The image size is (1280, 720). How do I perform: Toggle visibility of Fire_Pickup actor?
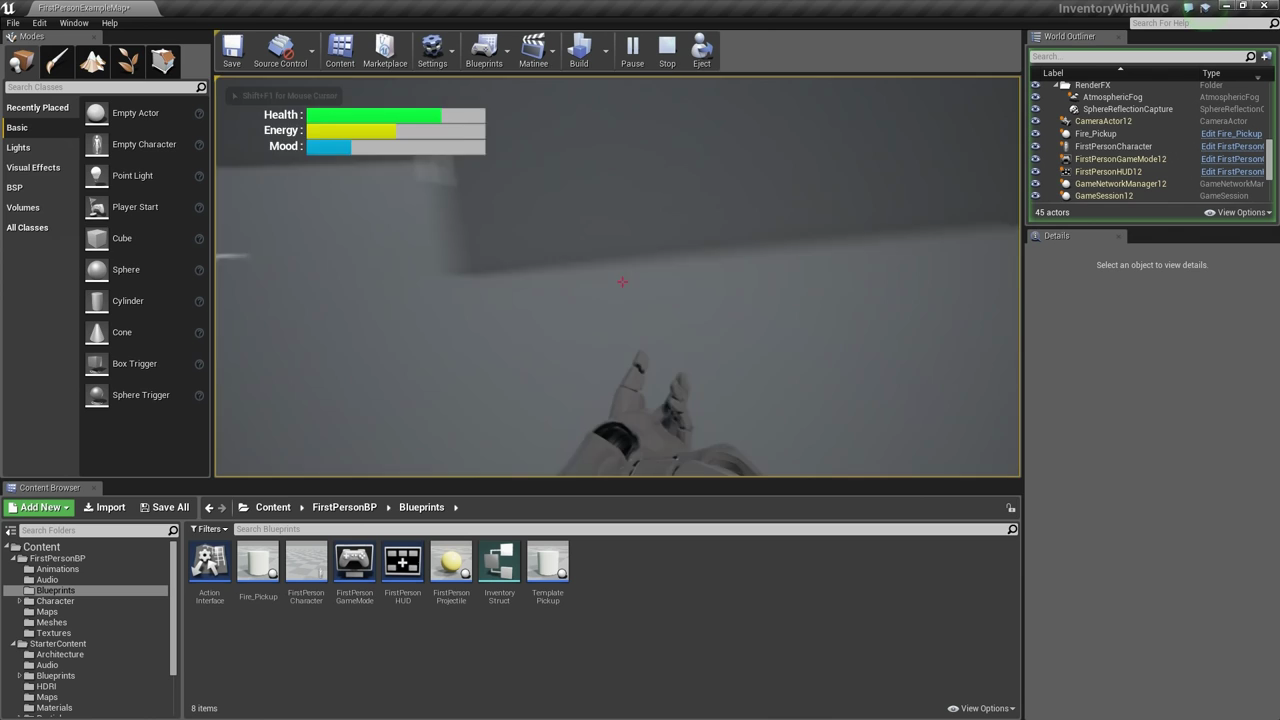(1036, 134)
